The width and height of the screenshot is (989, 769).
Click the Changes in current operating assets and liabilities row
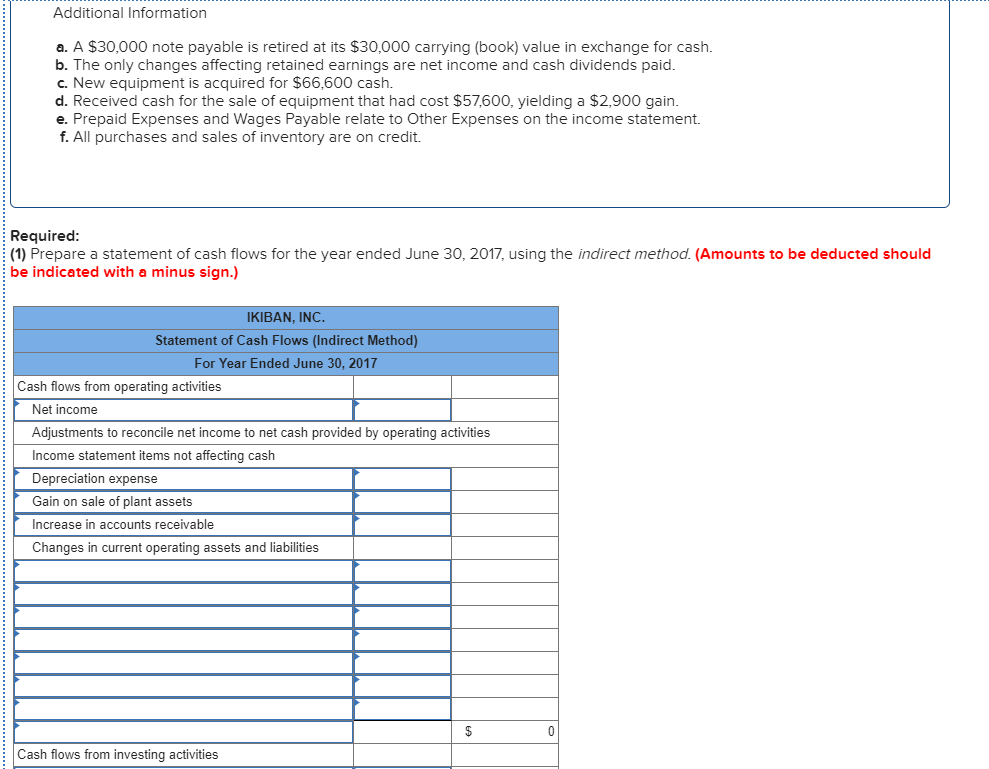pyautogui.click(x=286, y=548)
